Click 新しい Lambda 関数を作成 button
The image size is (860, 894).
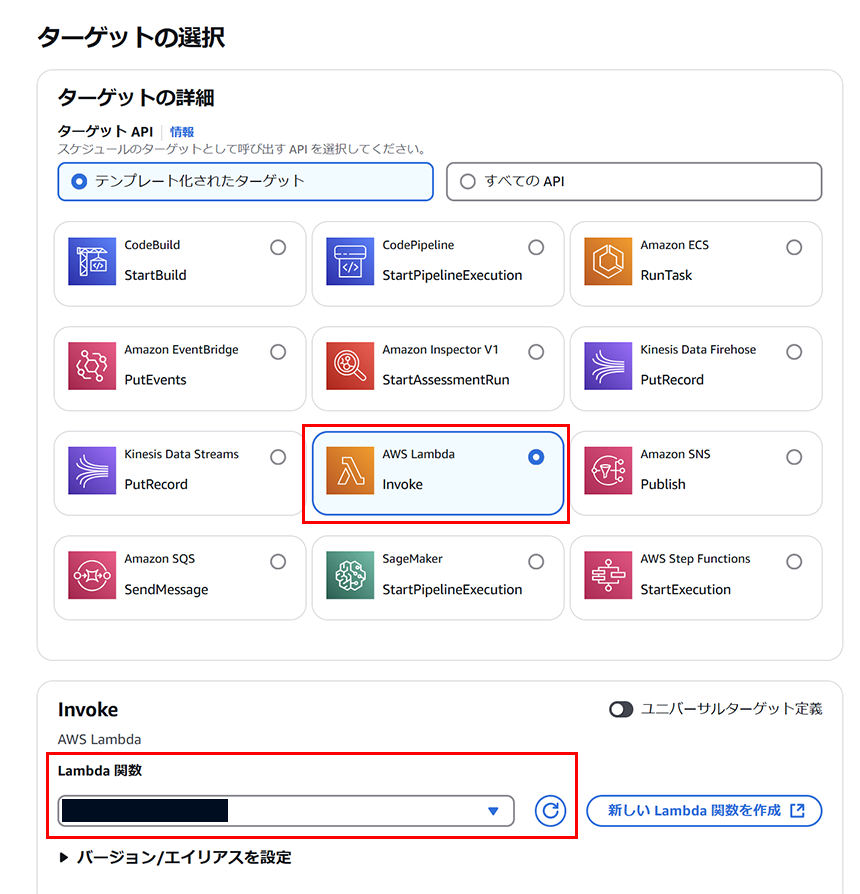pyautogui.click(x=704, y=810)
